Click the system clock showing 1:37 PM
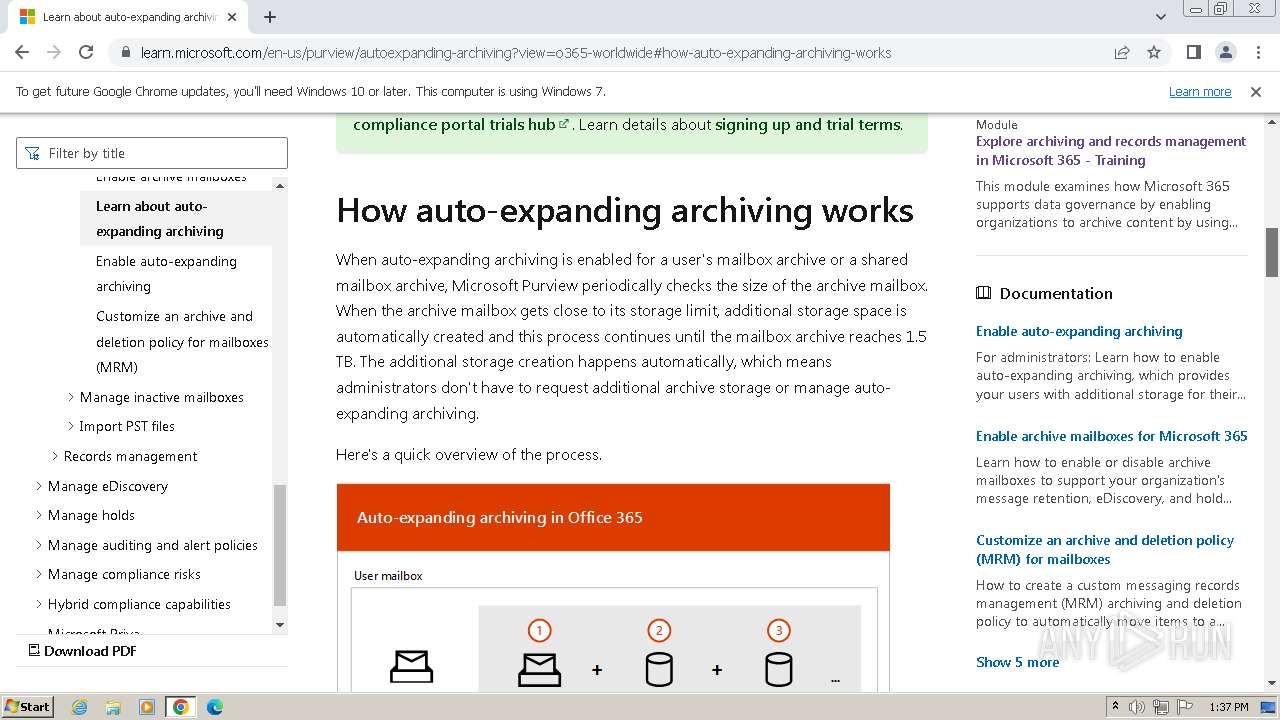The width and height of the screenshot is (1280, 720). coord(1229,707)
